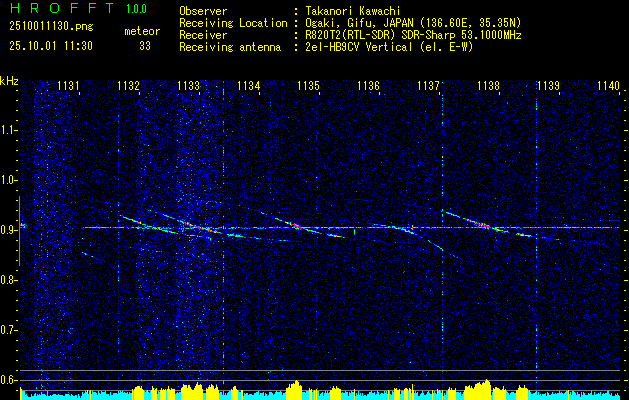Click the Receiving Location label
This screenshot has height=400, width=629.
tap(233, 23)
